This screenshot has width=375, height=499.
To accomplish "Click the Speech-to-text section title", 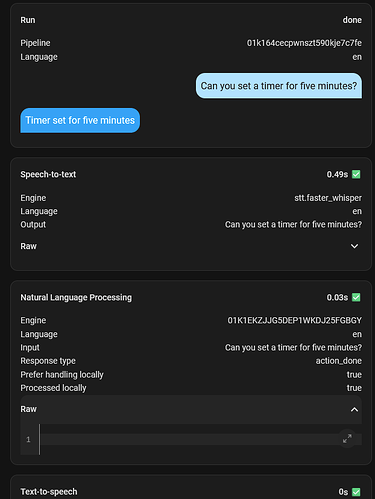I will (x=48, y=174).
